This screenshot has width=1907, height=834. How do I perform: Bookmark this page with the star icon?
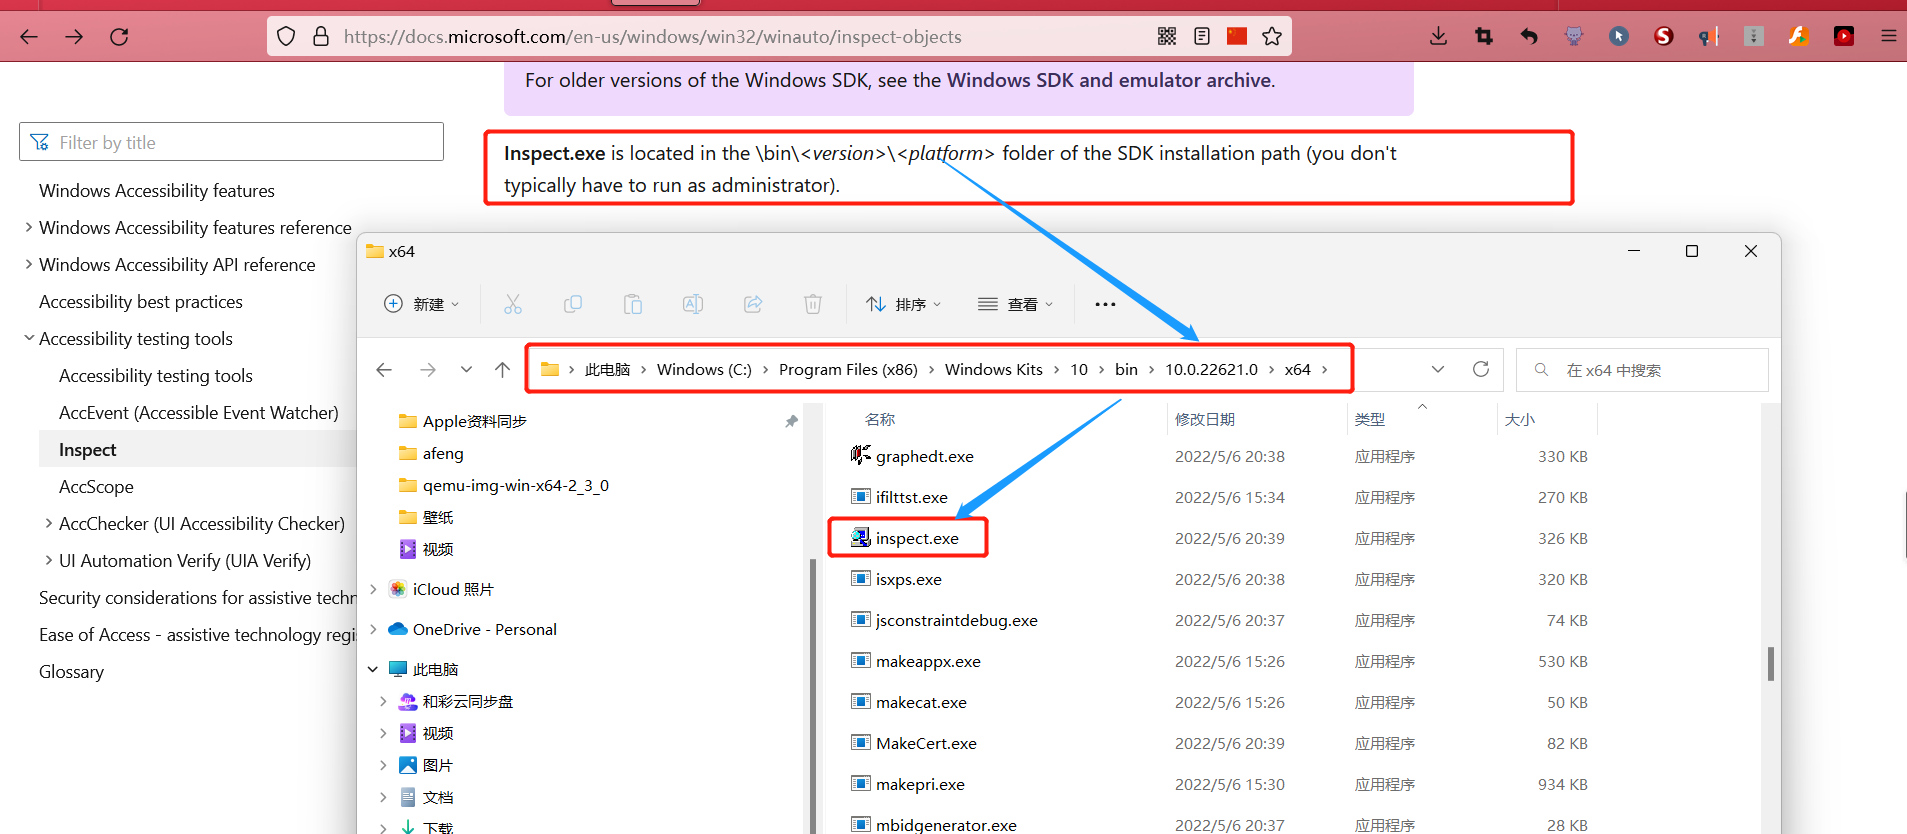click(x=1272, y=37)
